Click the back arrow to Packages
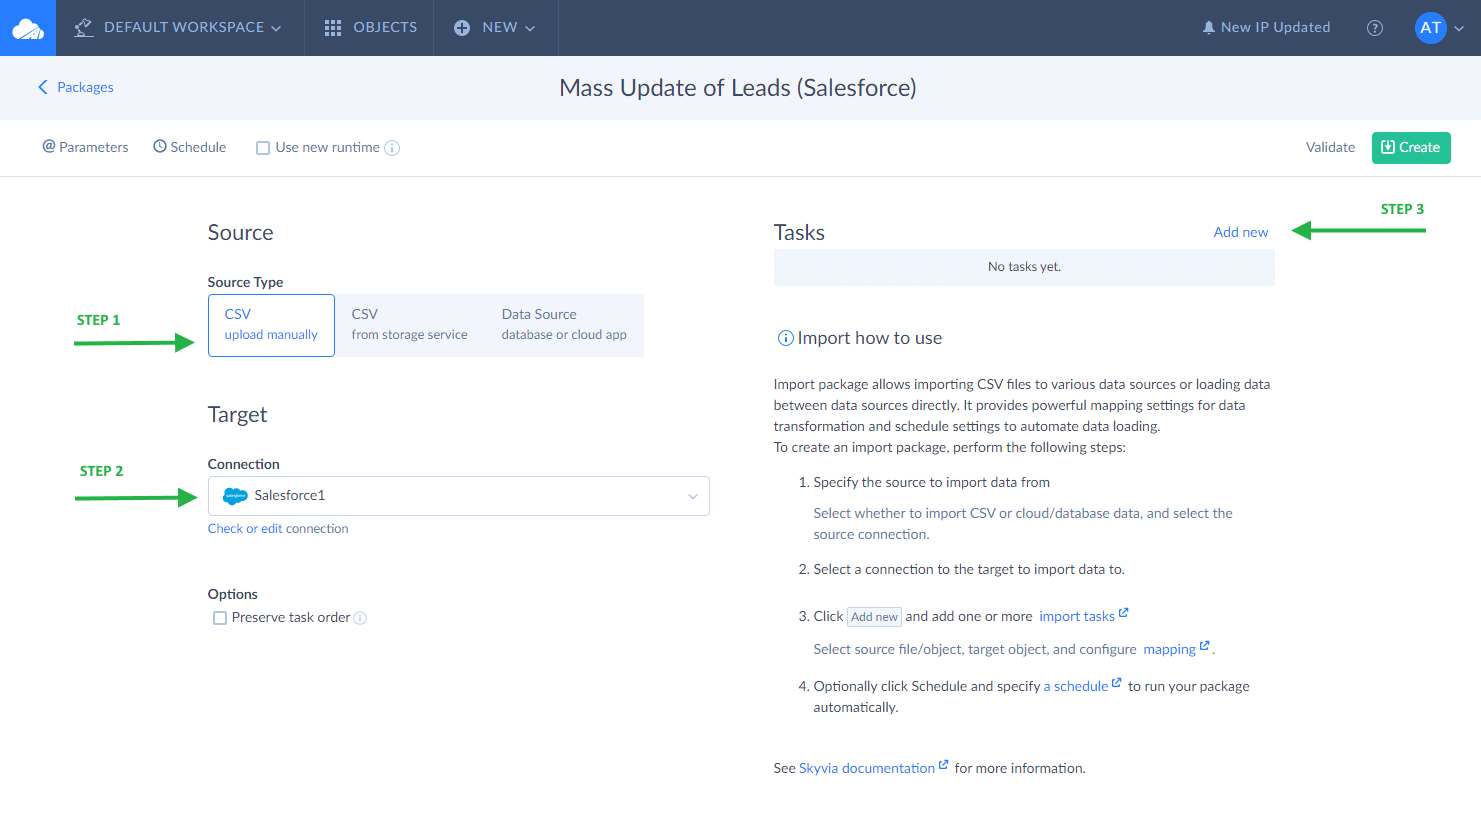The image size is (1481, 833). tap(43, 87)
